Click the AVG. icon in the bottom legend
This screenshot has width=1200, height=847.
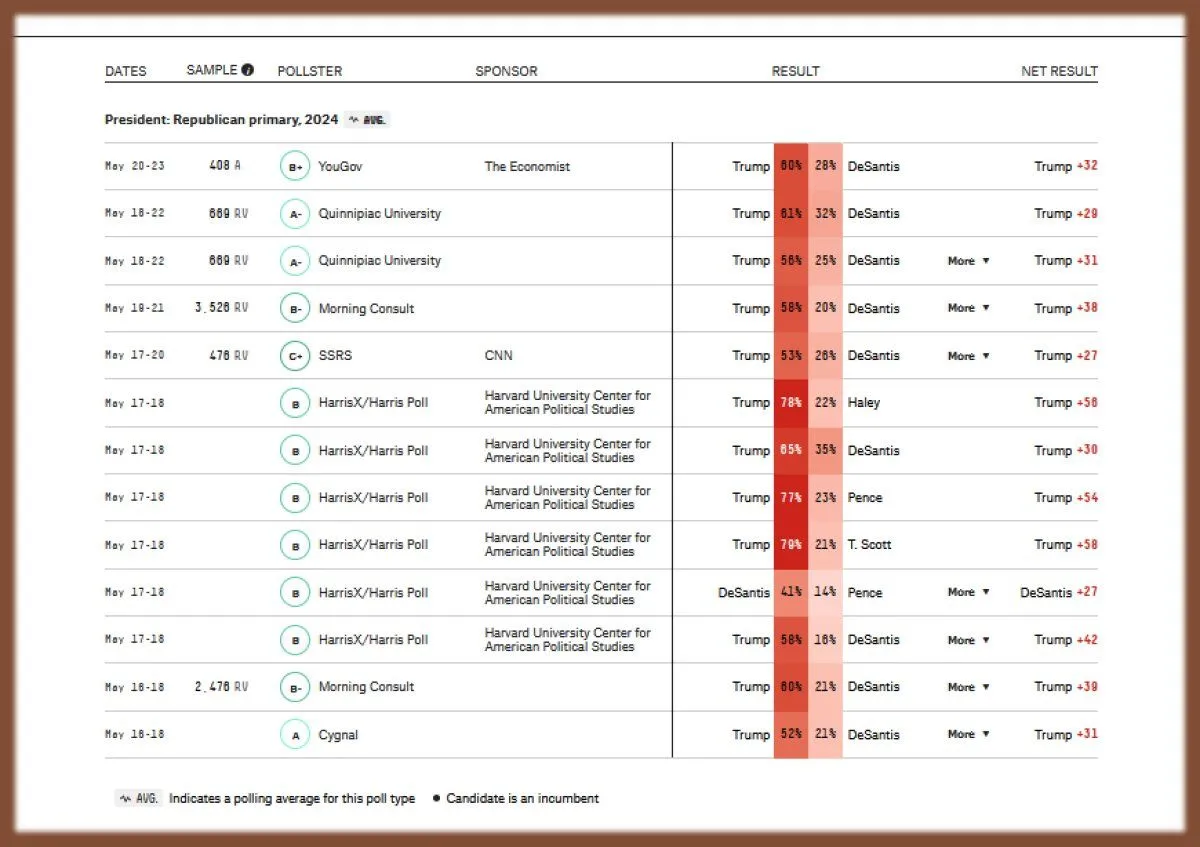pyautogui.click(x=138, y=799)
